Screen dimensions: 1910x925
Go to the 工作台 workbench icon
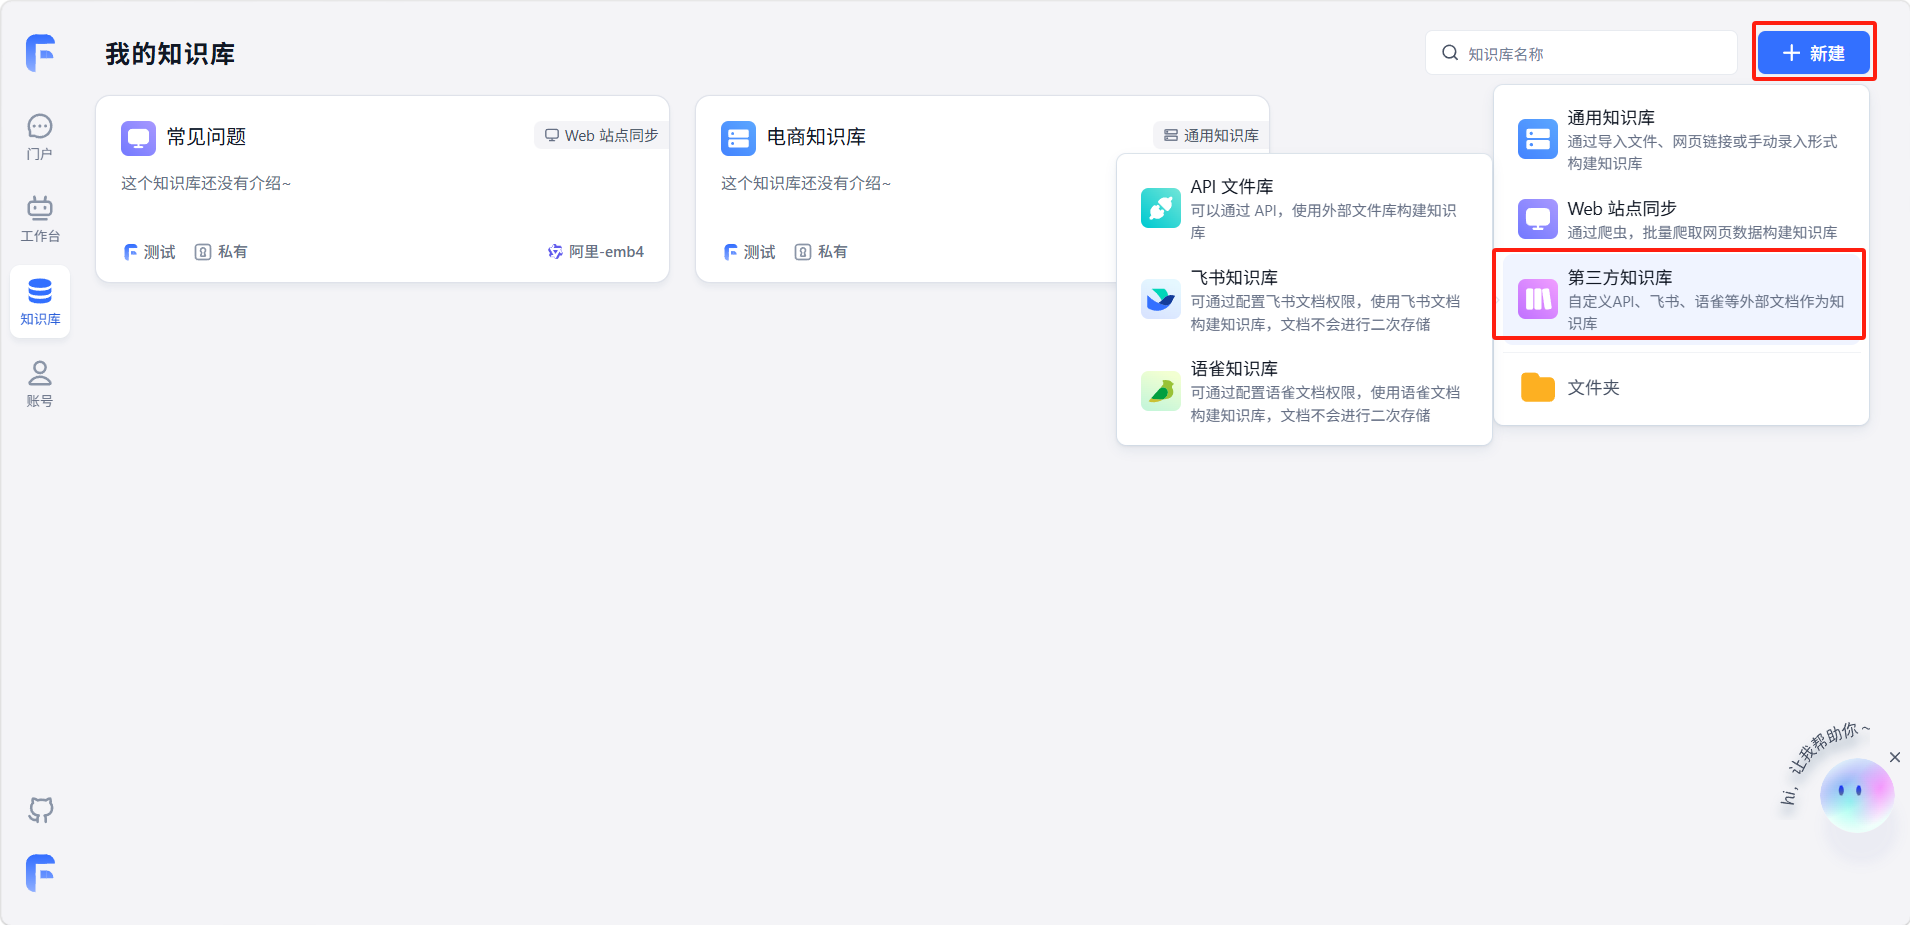pos(40,218)
